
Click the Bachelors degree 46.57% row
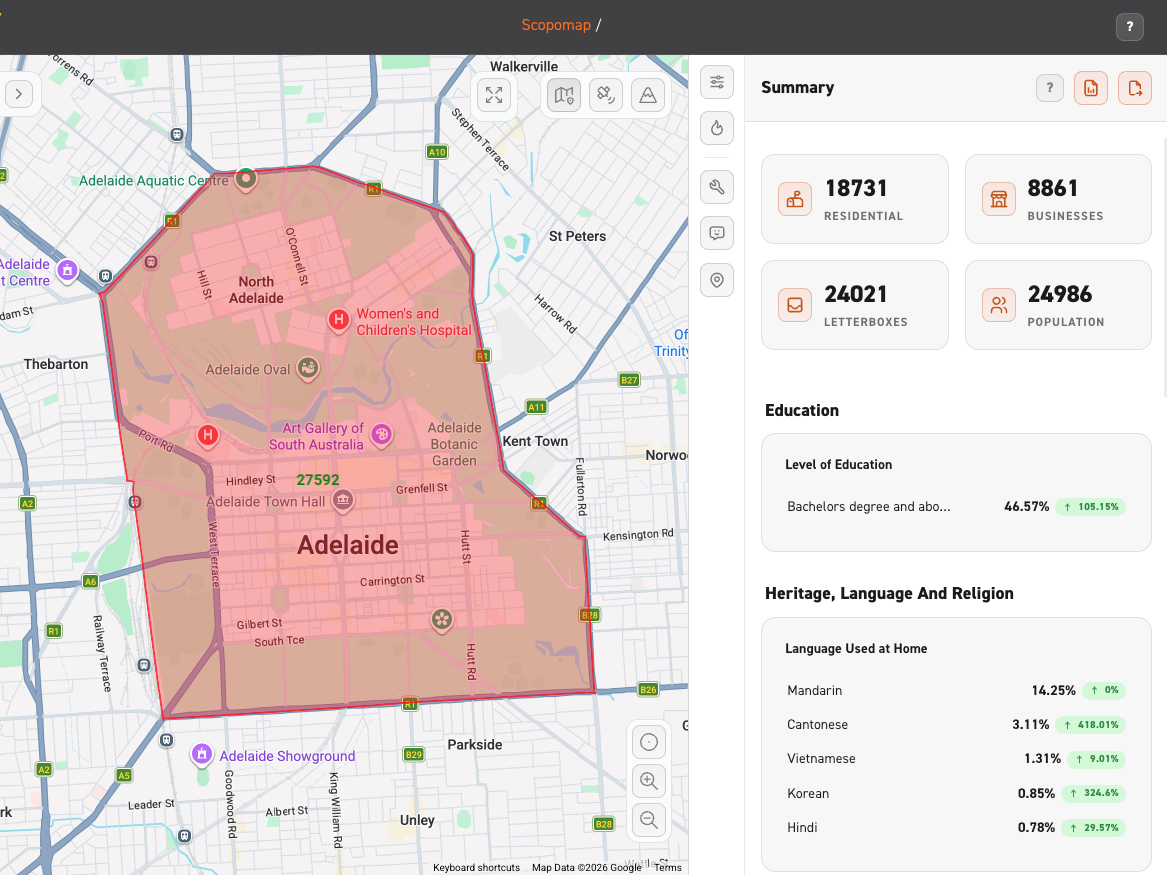pyautogui.click(x=956, y=507)
